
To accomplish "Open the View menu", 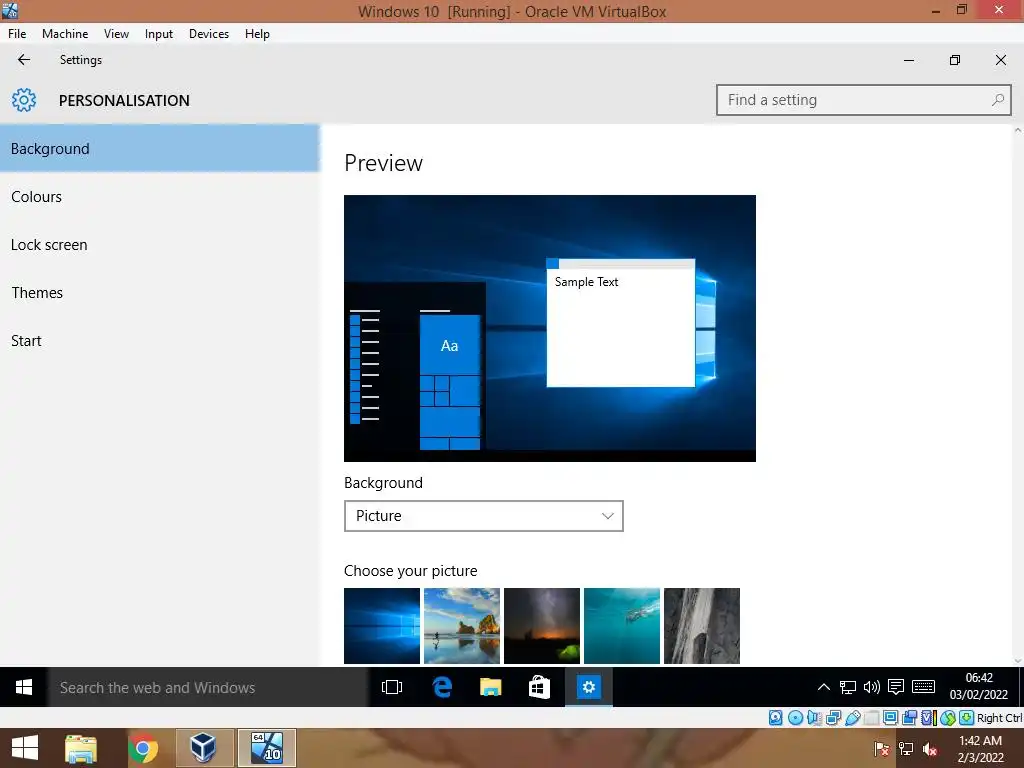I will coord(116,33).
